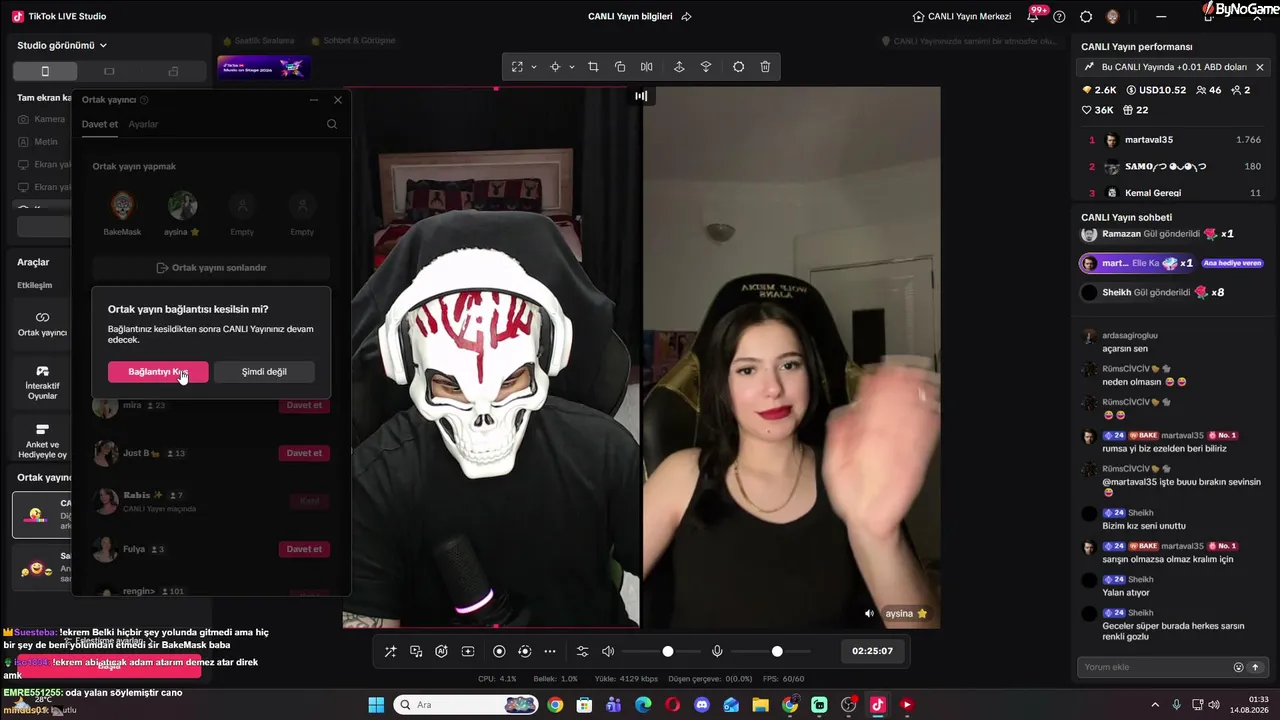Expand the Studio görünümü dropdown
Image resolution: width=1280 pixels, height=720 pixels.
(62, 45)
